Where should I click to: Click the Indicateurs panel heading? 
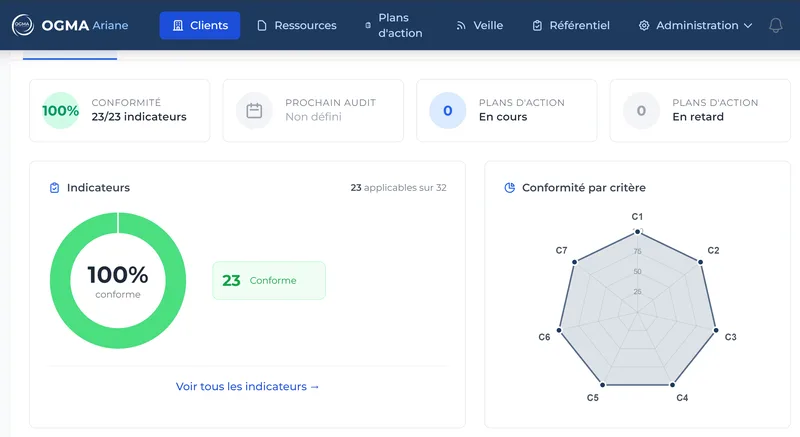click(x=98, y=188)
